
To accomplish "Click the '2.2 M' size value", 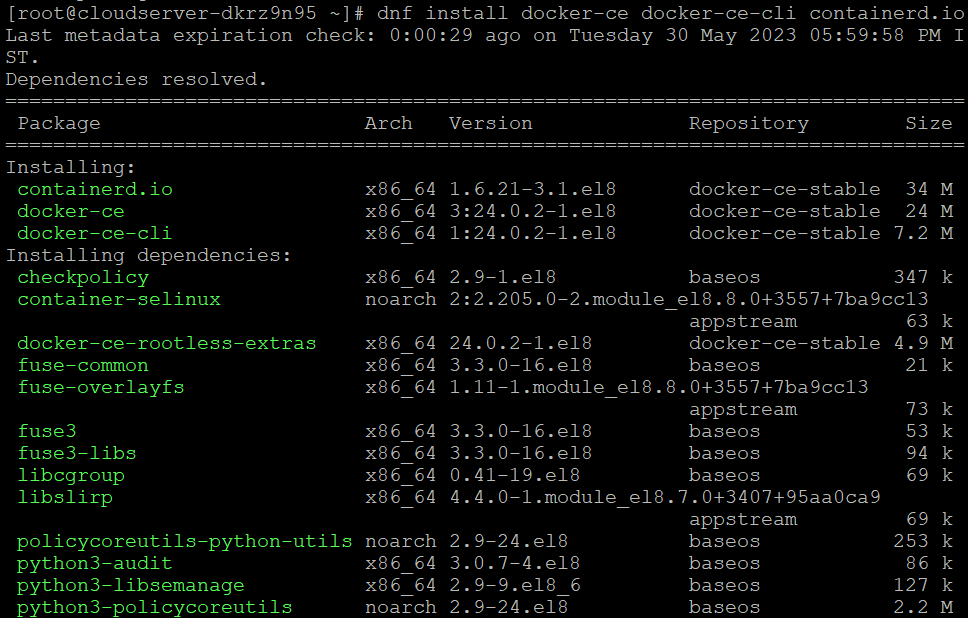I will pyautogui.click(x=924, y=608).
